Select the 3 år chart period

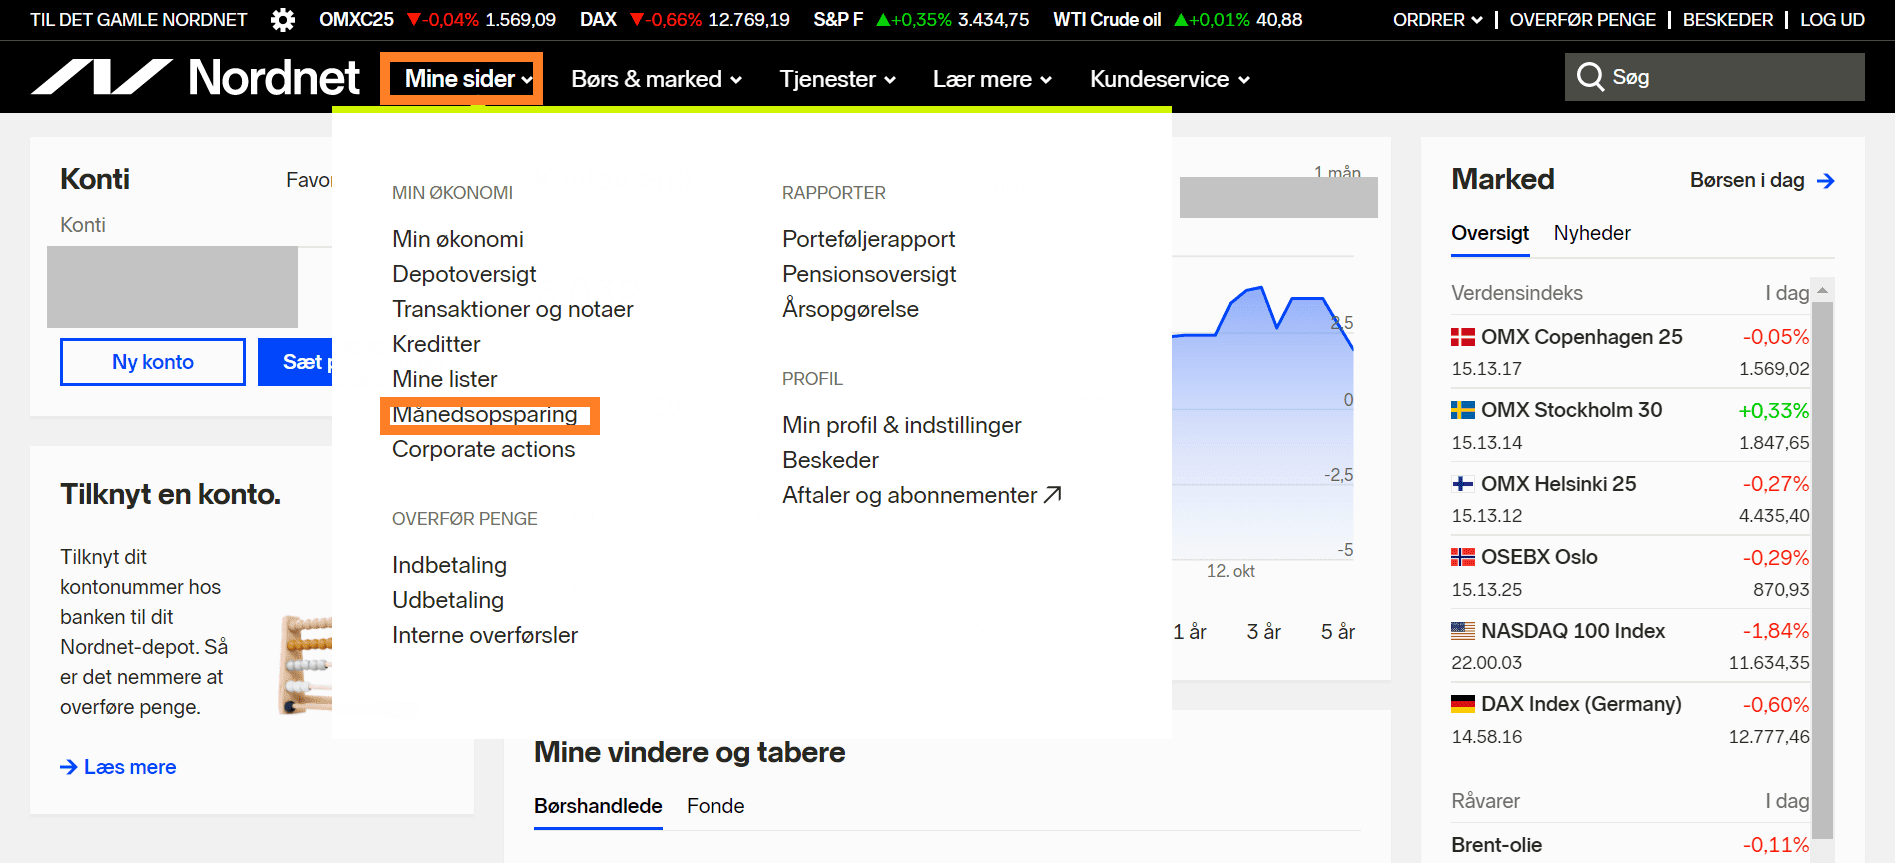[1264, 632]
